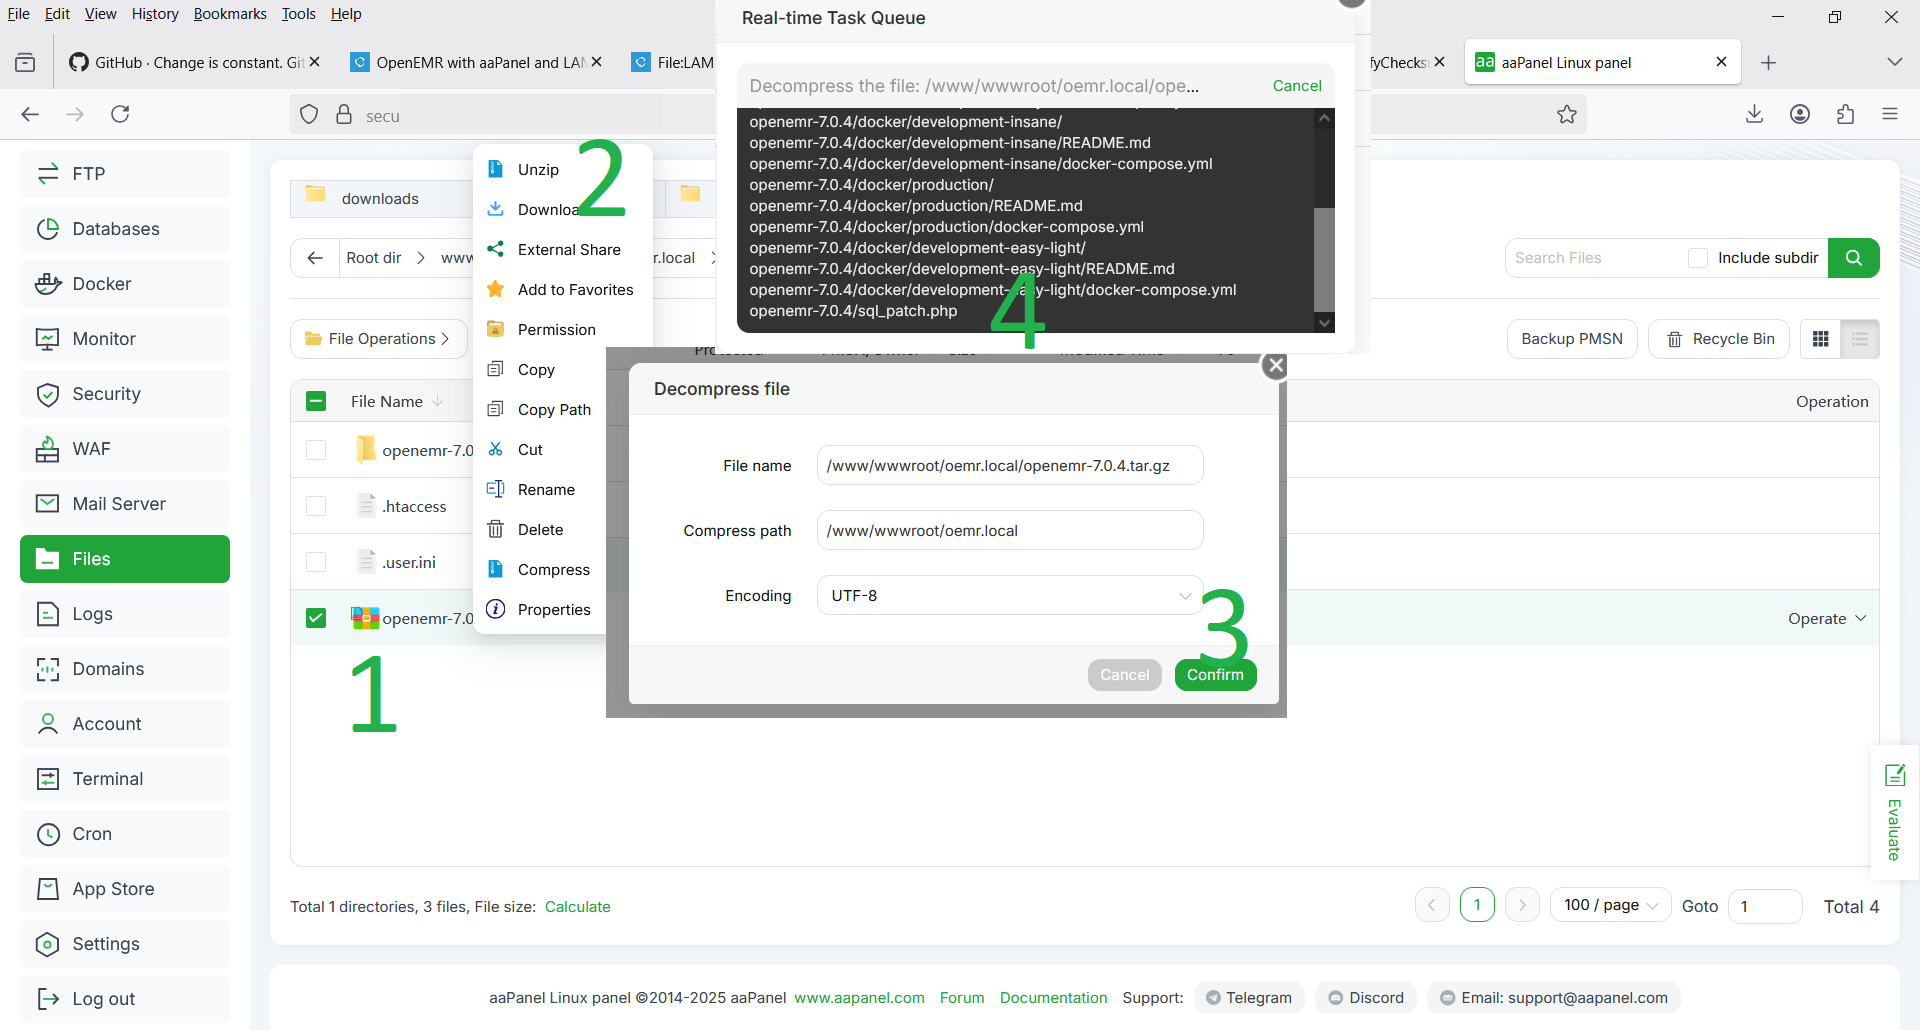The height and width of the screenshot is (1030, 1920).
Task: Close the Decompress file dialog
Action: click(x=1275, y=366)
